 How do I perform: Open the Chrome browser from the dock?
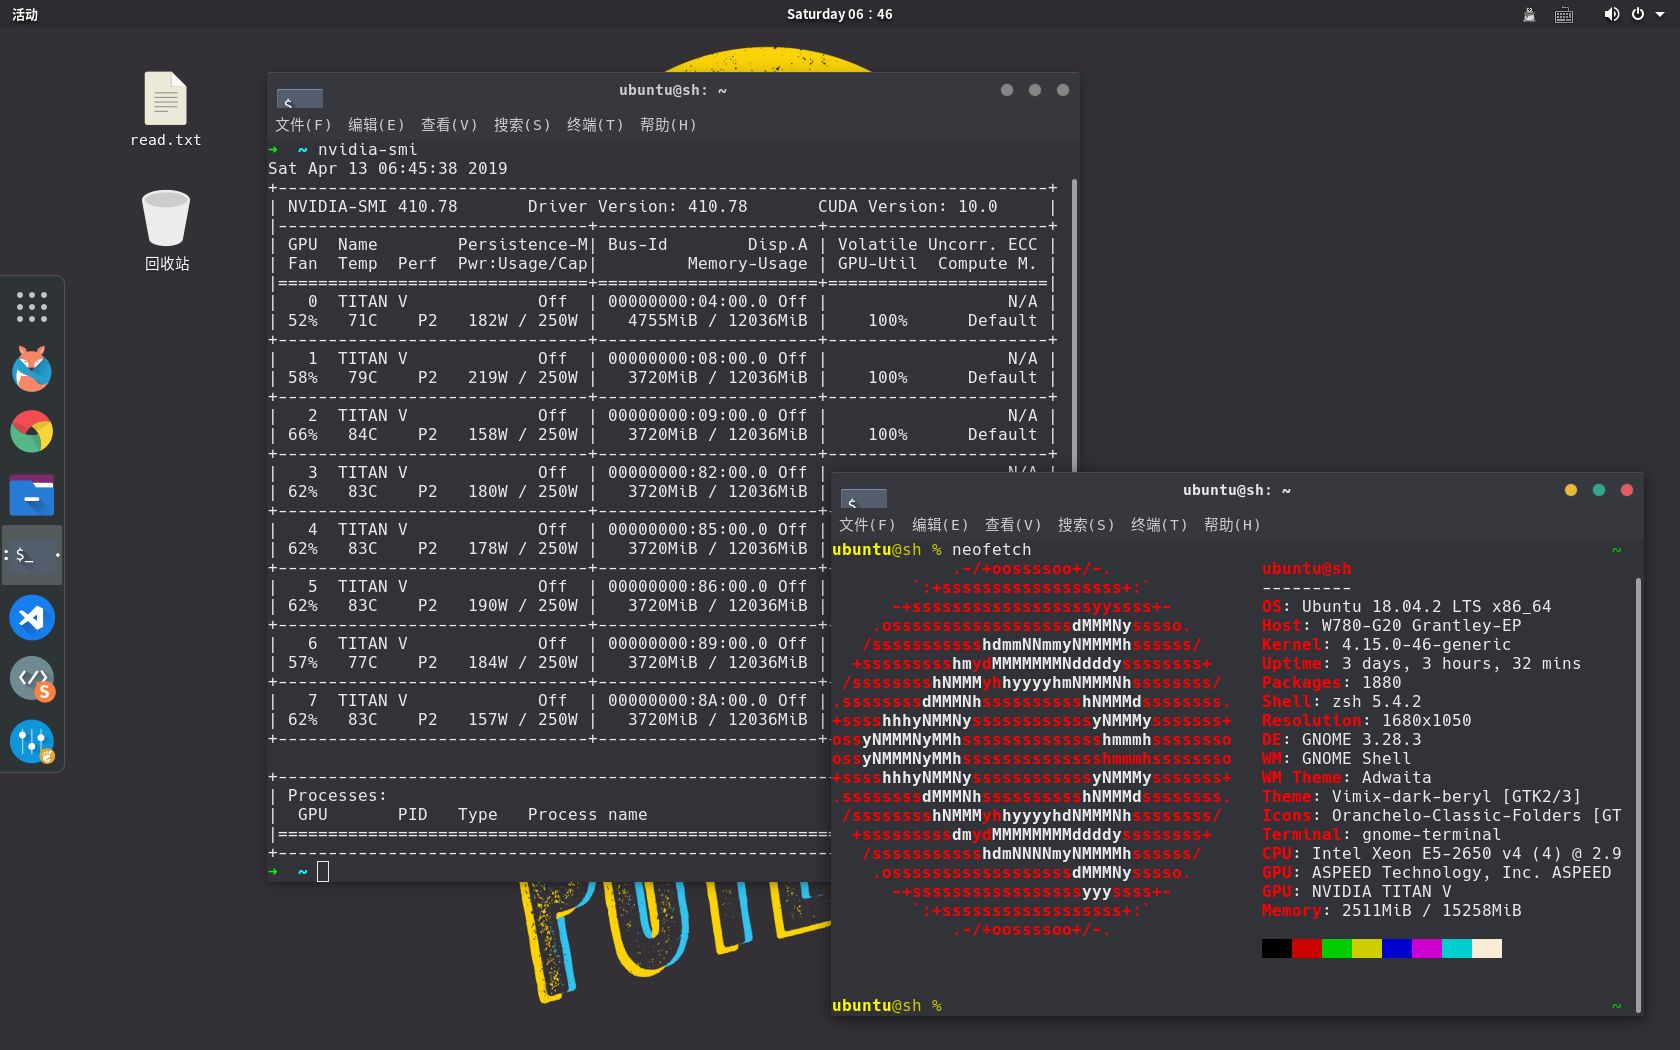coord(32,432)
